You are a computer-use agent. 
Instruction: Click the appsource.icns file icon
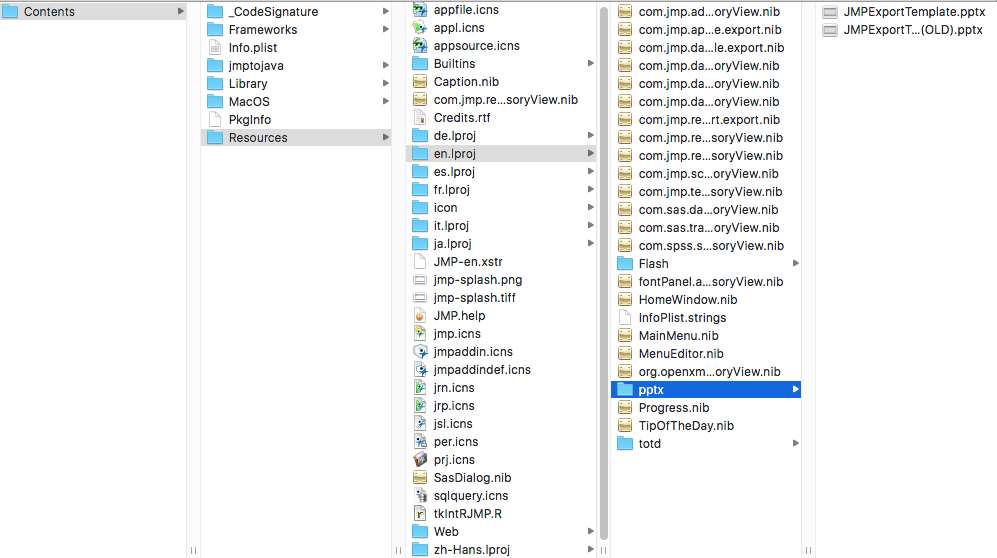point(420,45)
